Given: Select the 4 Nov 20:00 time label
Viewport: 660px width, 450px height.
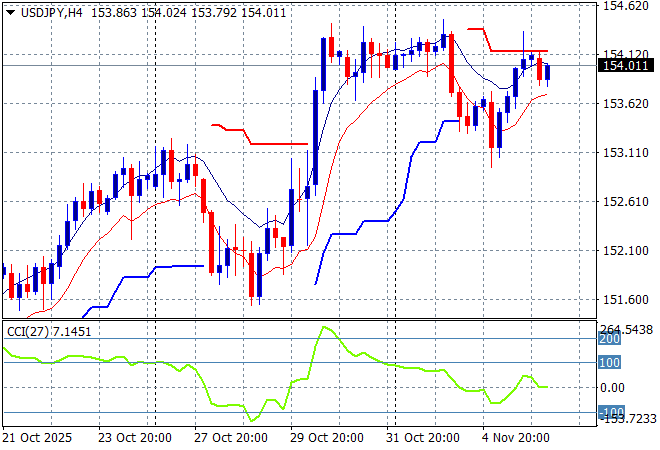Looking at the screenshot, I should [516, 438].
